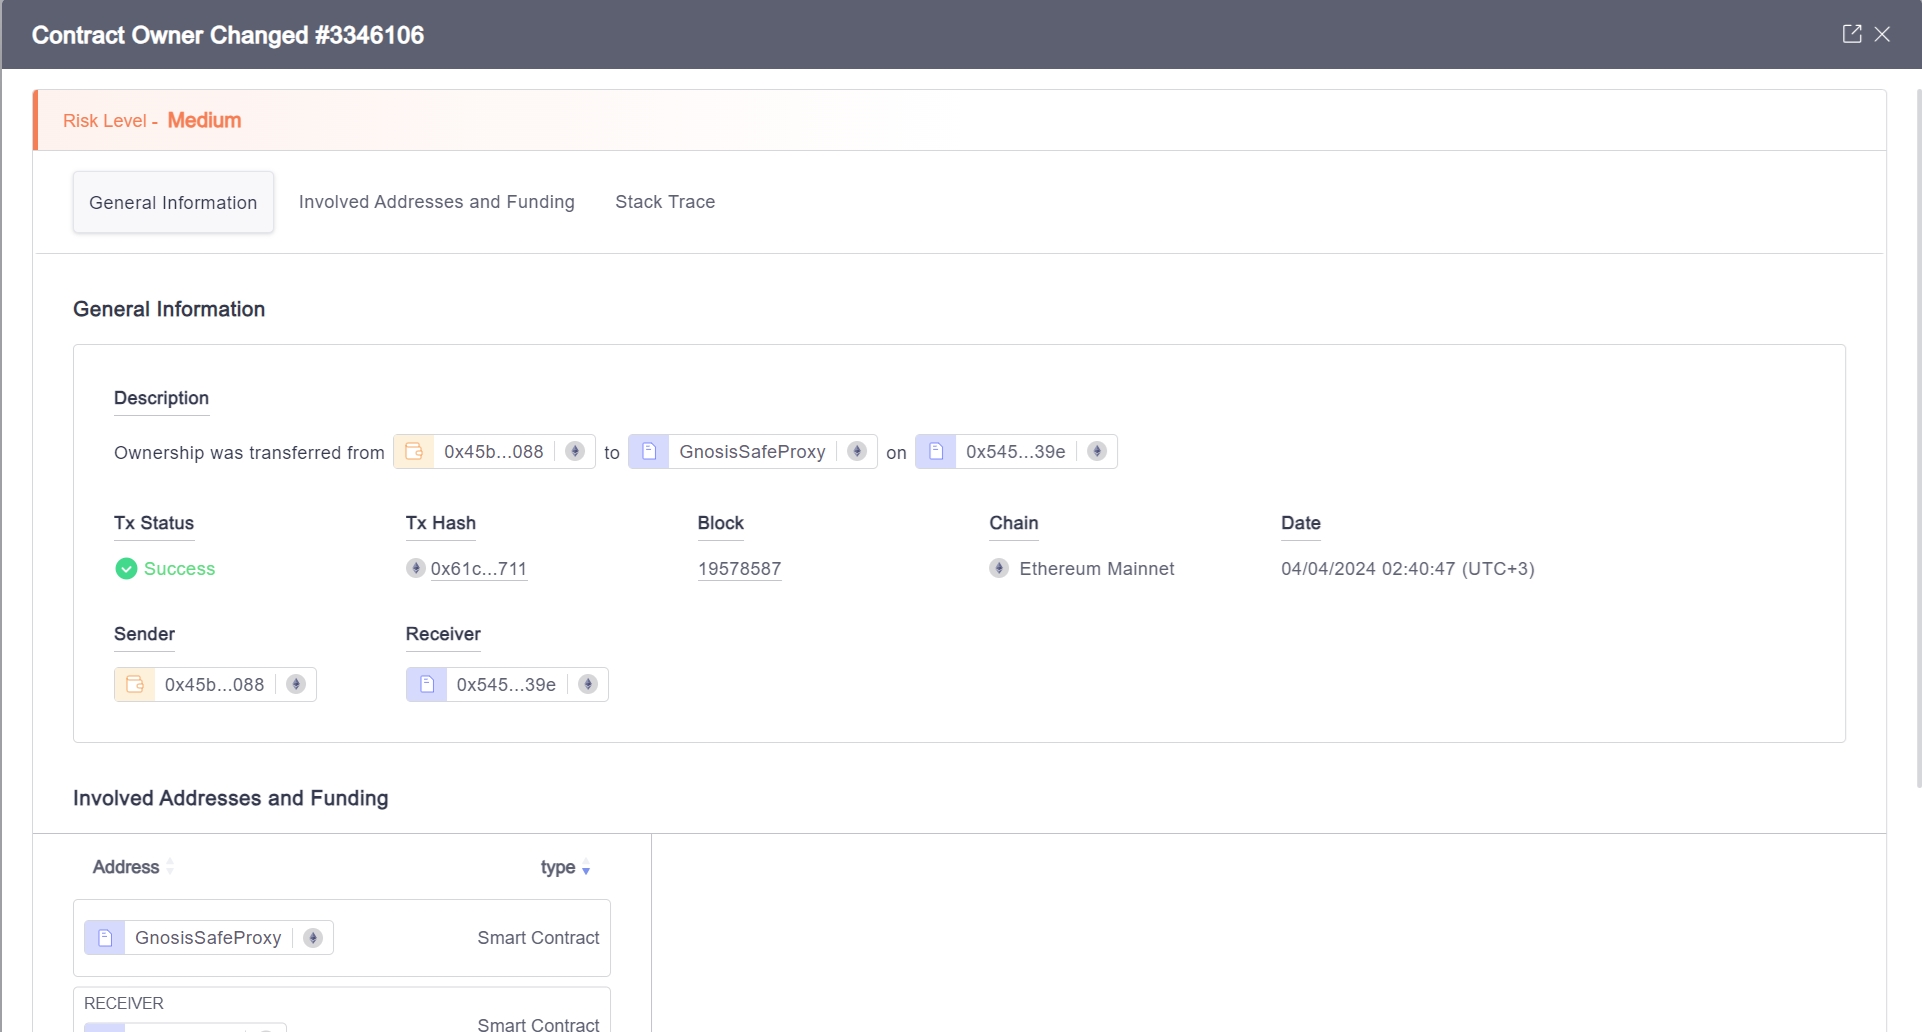
Task: Click GnosisSafeProxy chip in the description
Action: 752,452
